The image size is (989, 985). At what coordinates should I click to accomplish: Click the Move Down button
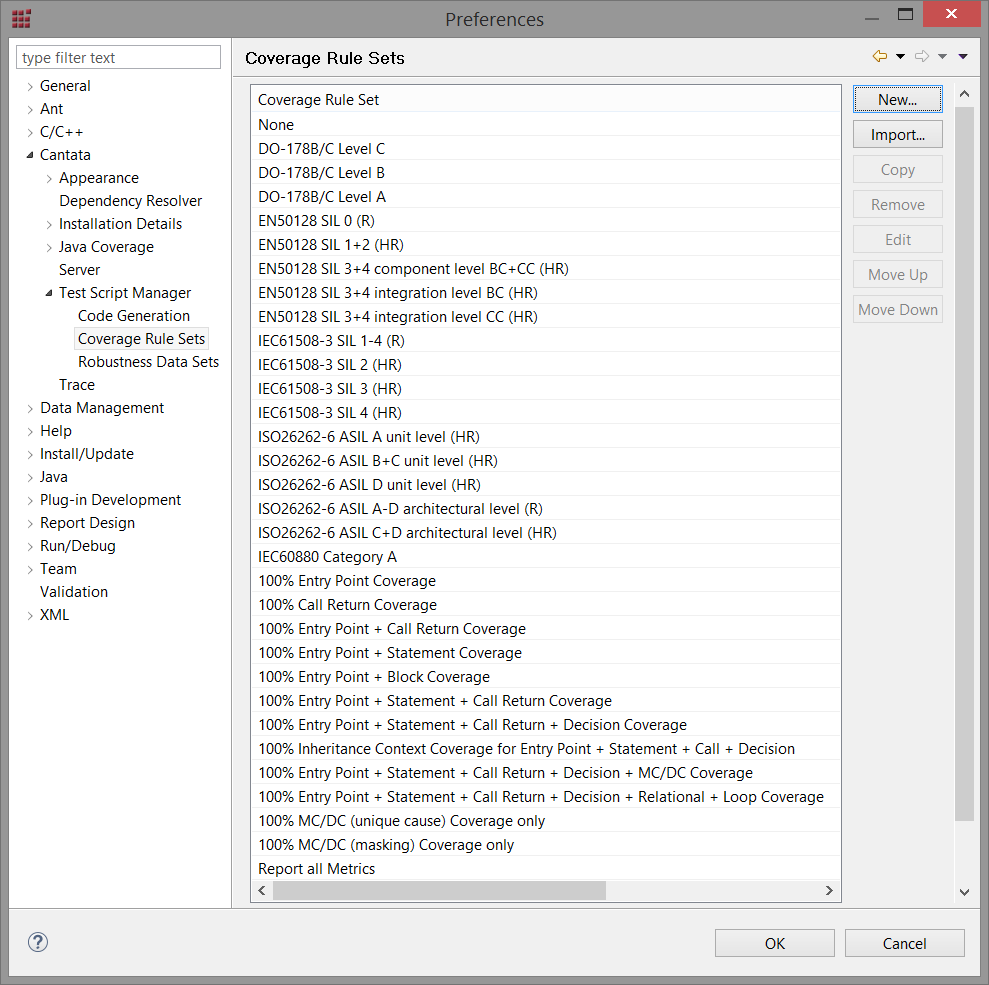tap(898, 310)
